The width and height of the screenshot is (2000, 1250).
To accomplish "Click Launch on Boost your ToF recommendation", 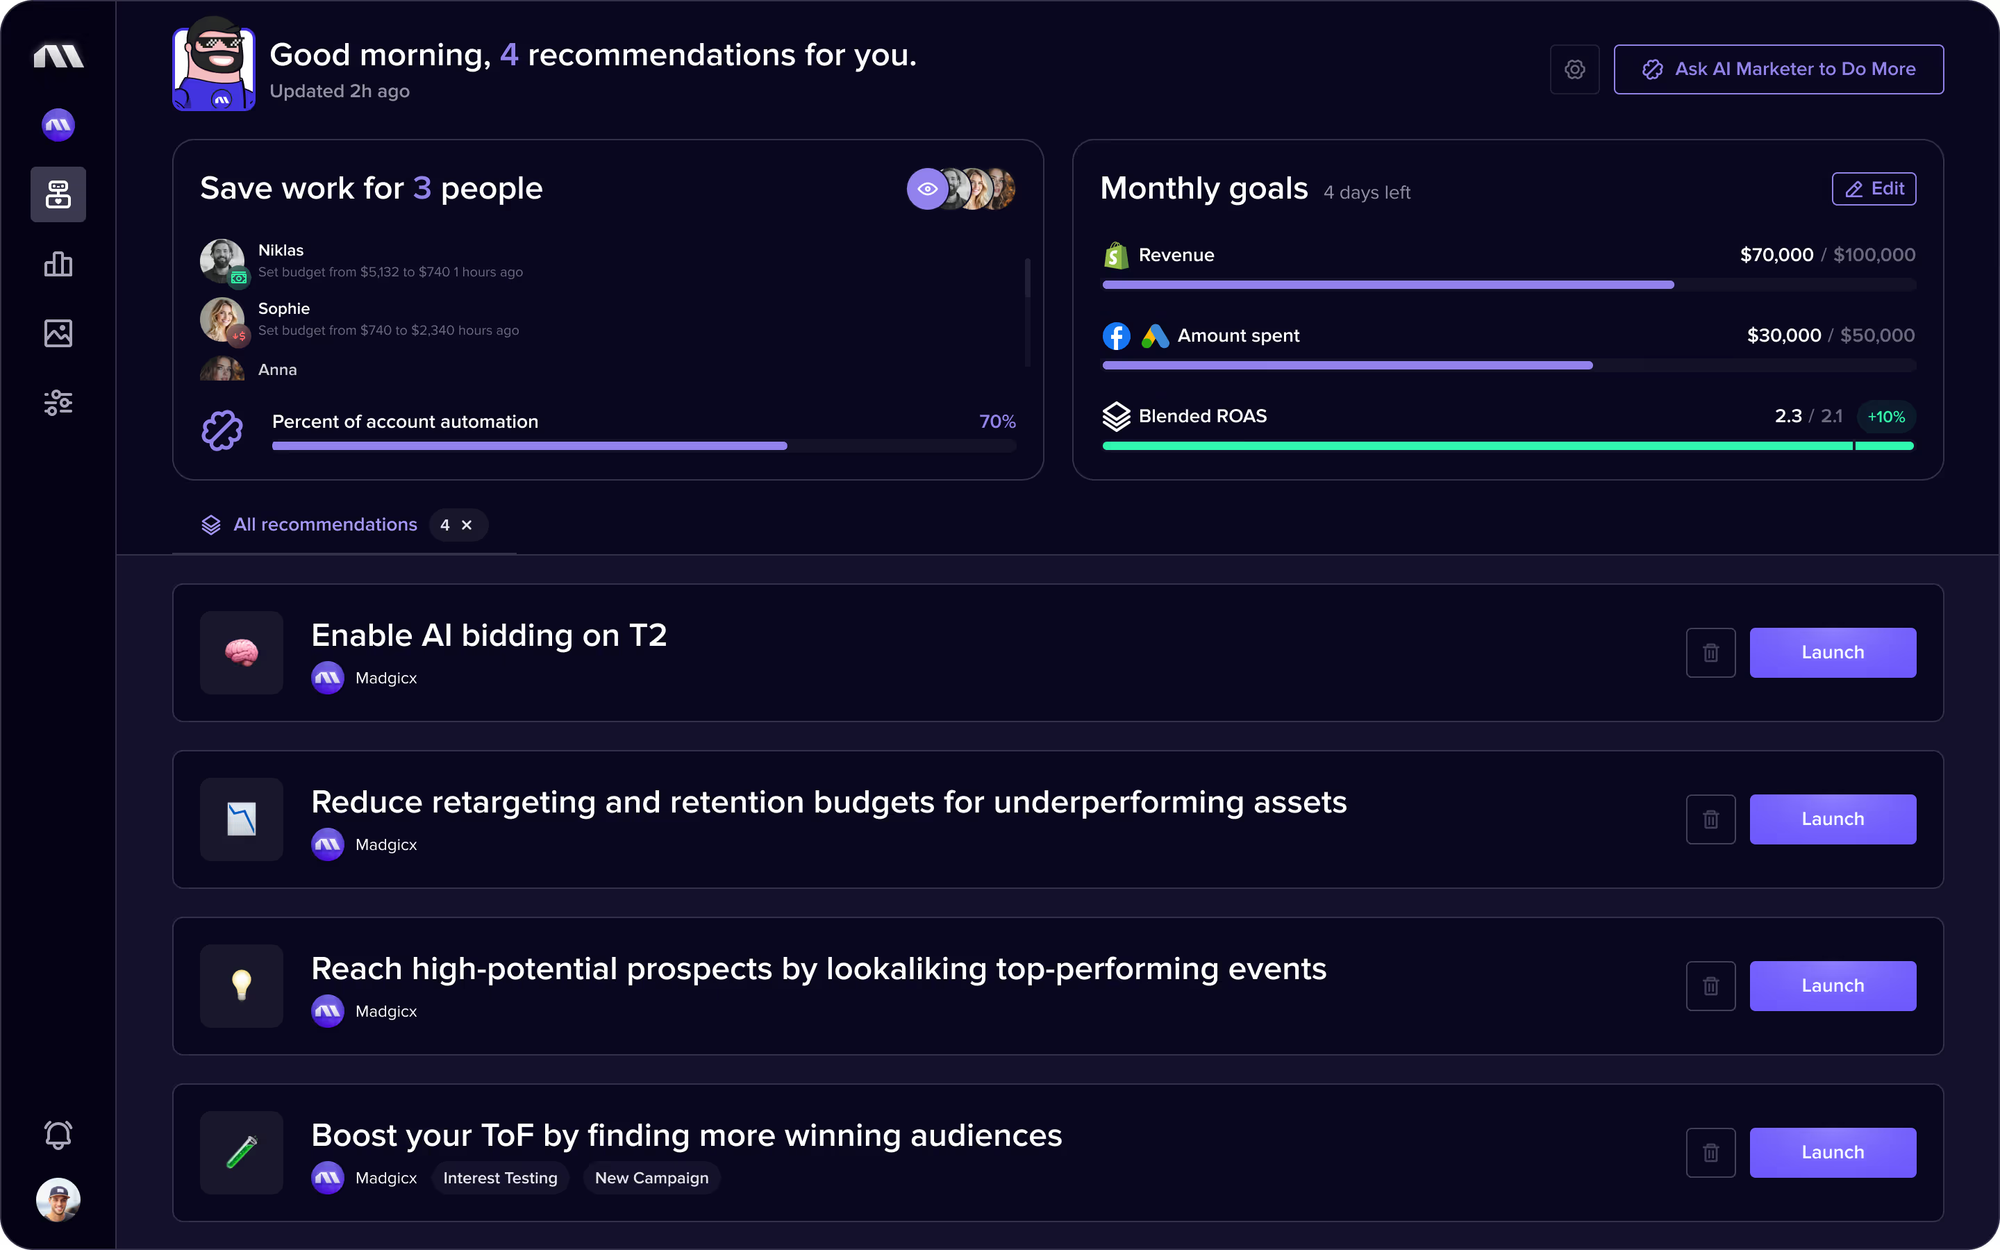I will coord(1832,1152).
